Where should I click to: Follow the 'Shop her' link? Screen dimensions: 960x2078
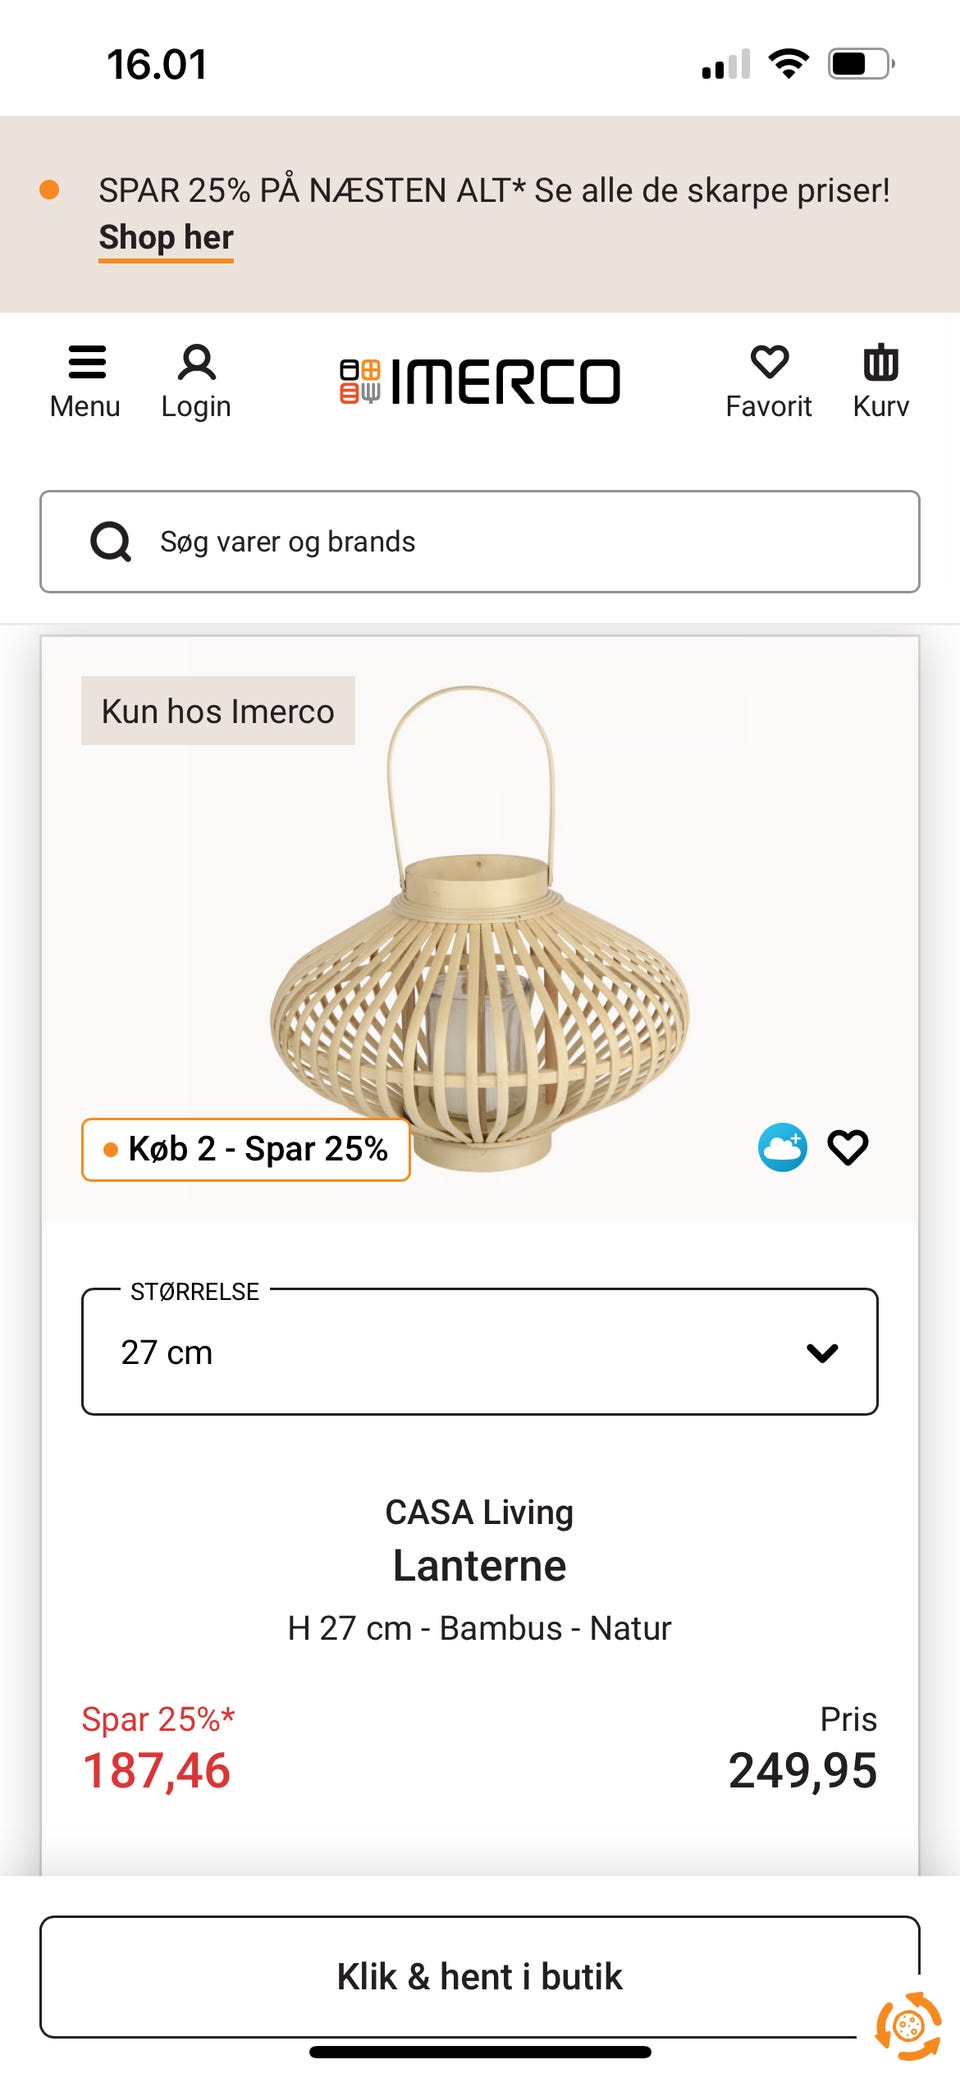click(166, 238)
